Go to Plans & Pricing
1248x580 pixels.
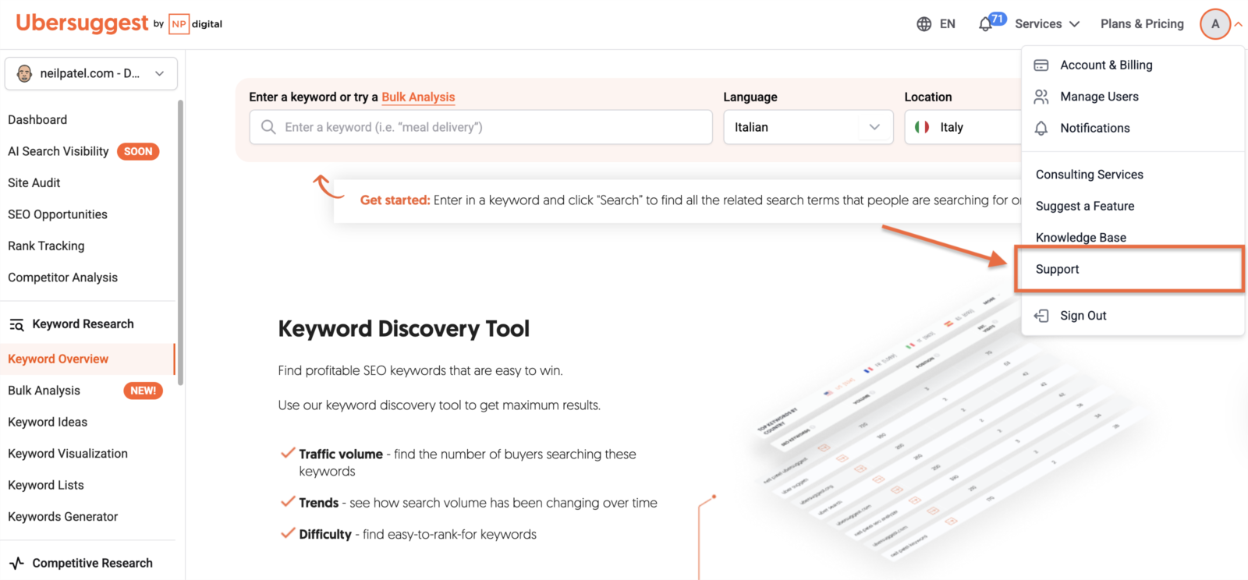coord(1142,24)
